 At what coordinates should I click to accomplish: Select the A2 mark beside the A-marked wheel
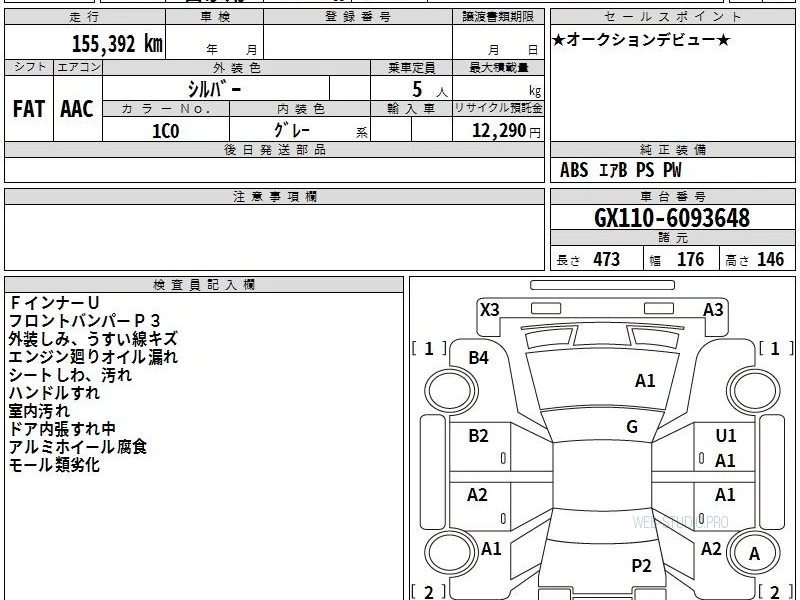711,548
